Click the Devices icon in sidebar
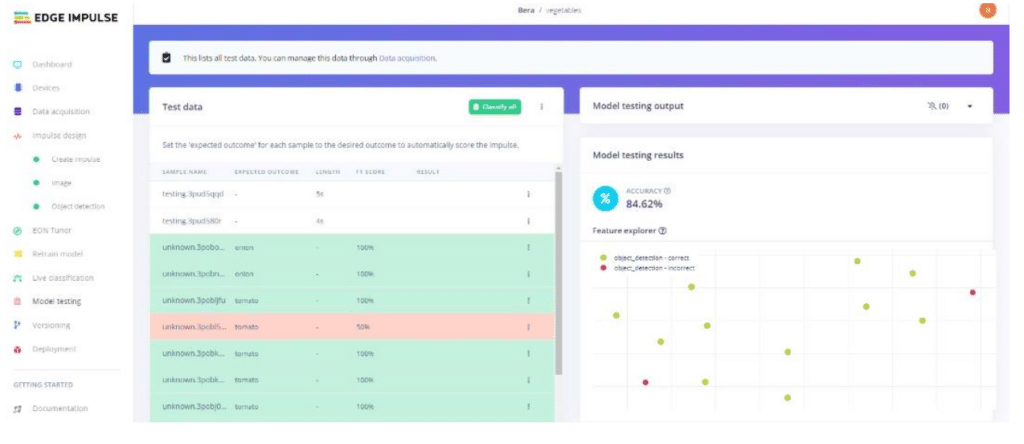This screenshot has width=1024, height=444. [17, 88]
